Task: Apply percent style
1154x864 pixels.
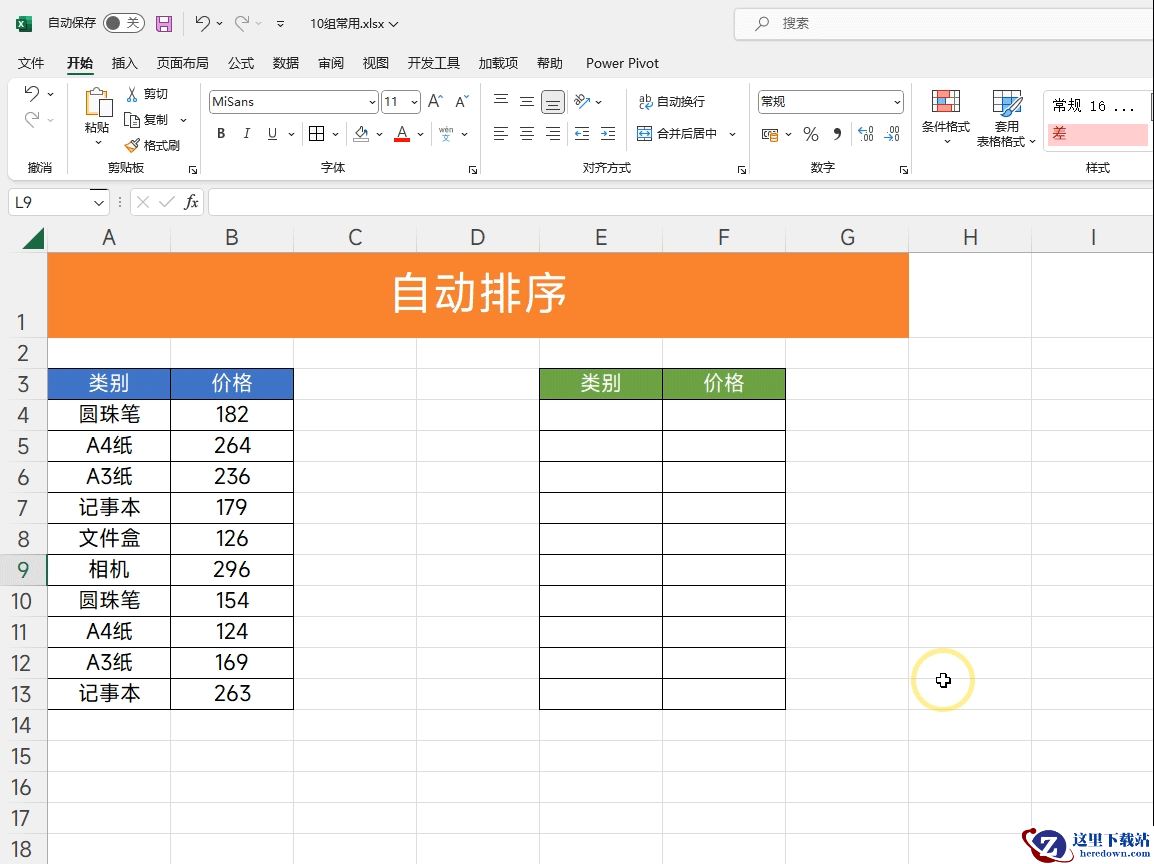Action: click(811, 134)
